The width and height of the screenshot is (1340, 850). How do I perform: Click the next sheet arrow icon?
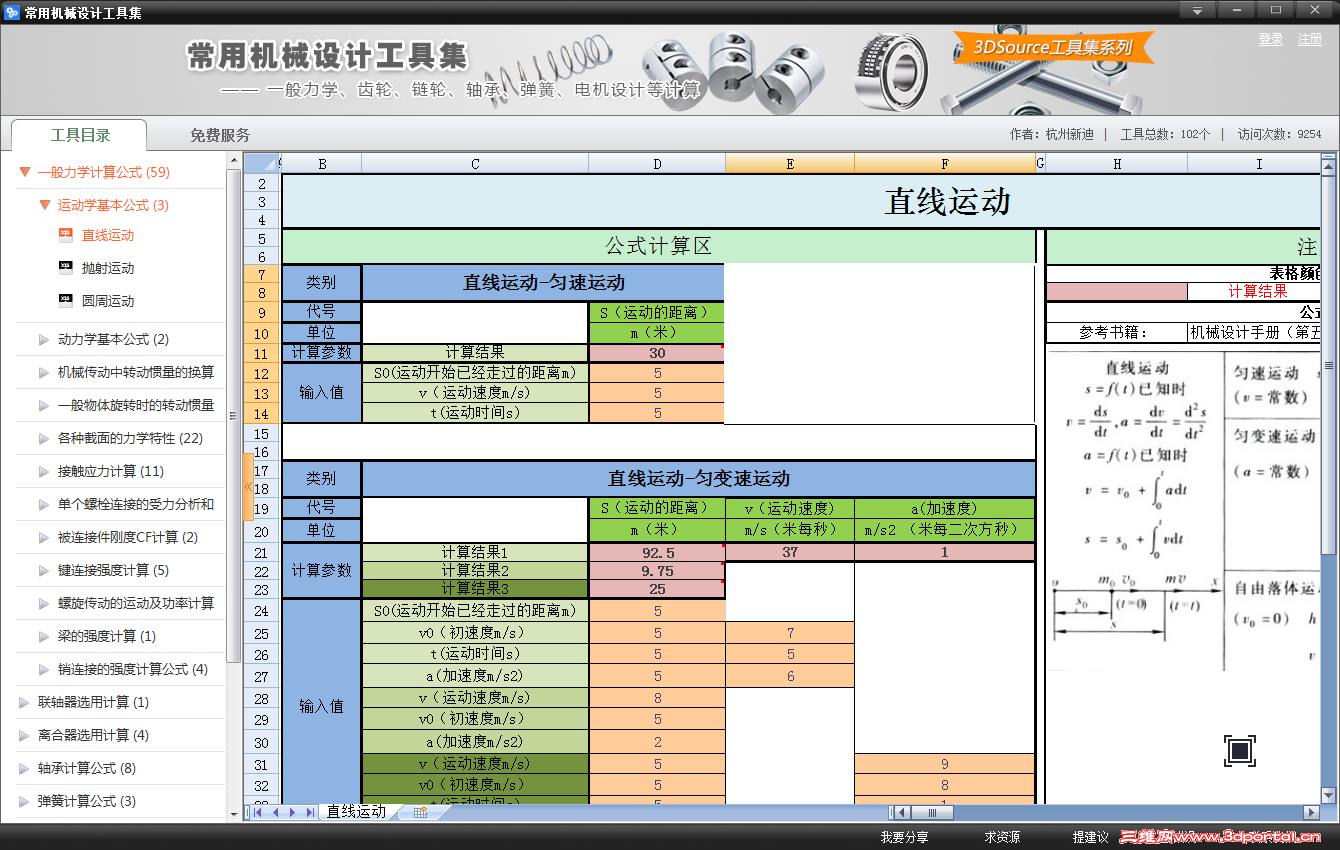point(290,812)
